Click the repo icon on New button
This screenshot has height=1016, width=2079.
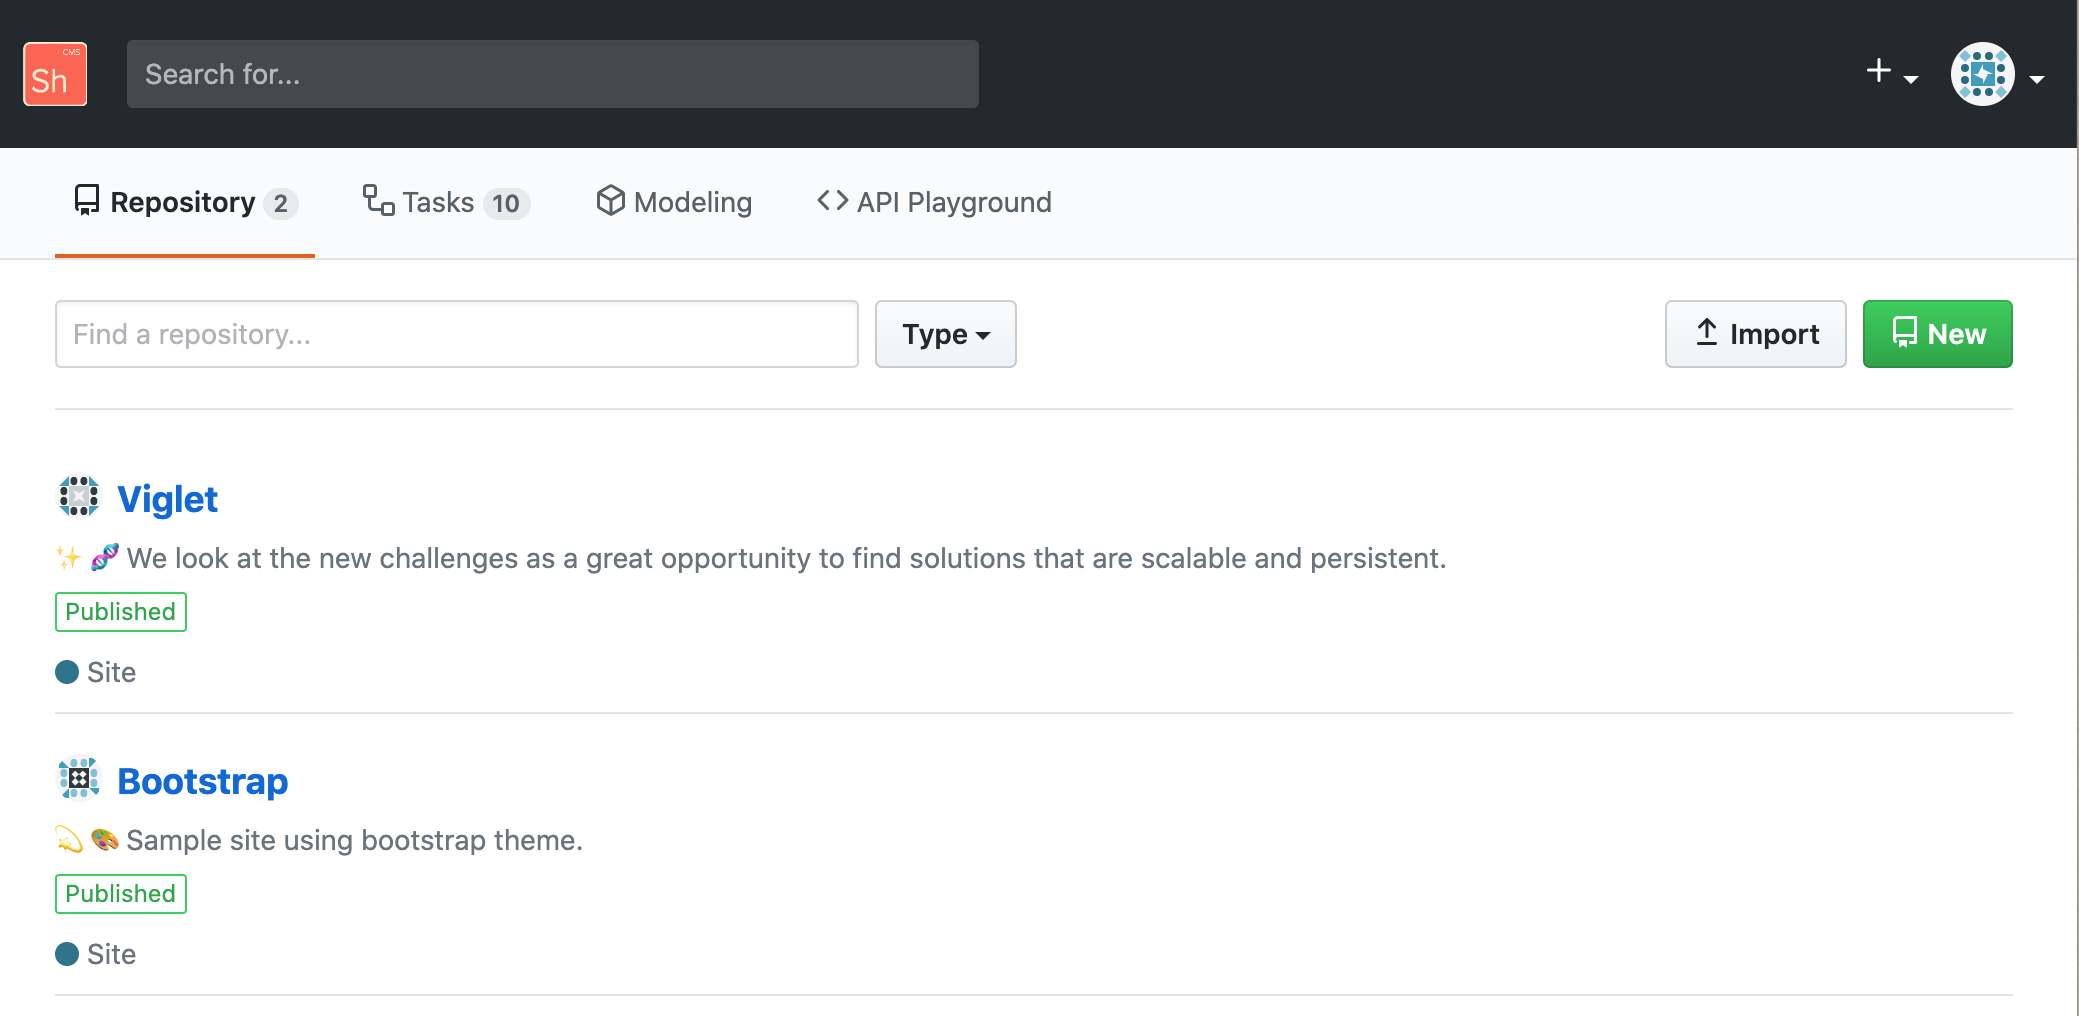1905,332
